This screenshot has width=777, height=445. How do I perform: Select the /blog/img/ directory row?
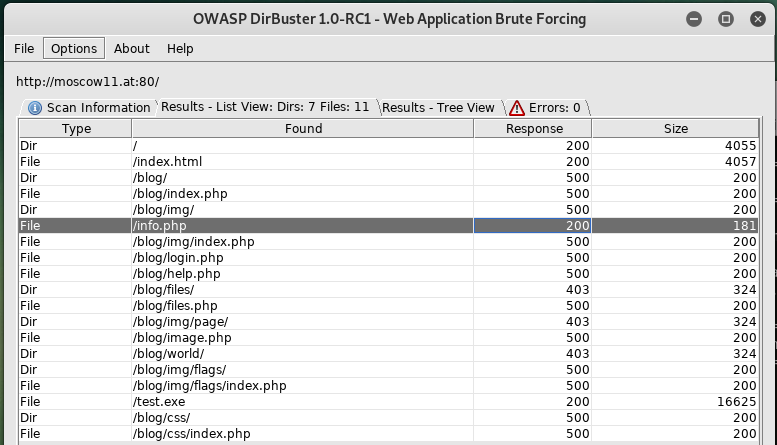tap(389, 210)
